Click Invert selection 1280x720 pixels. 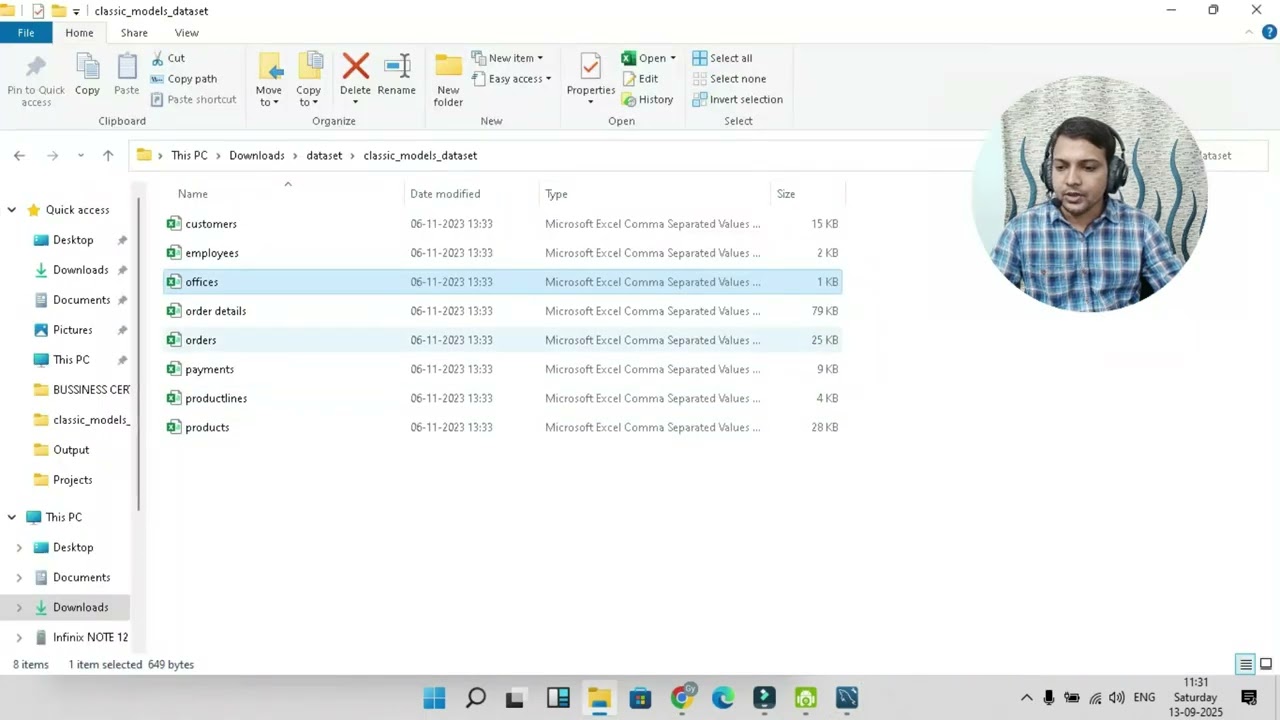[x=737, y=100]
